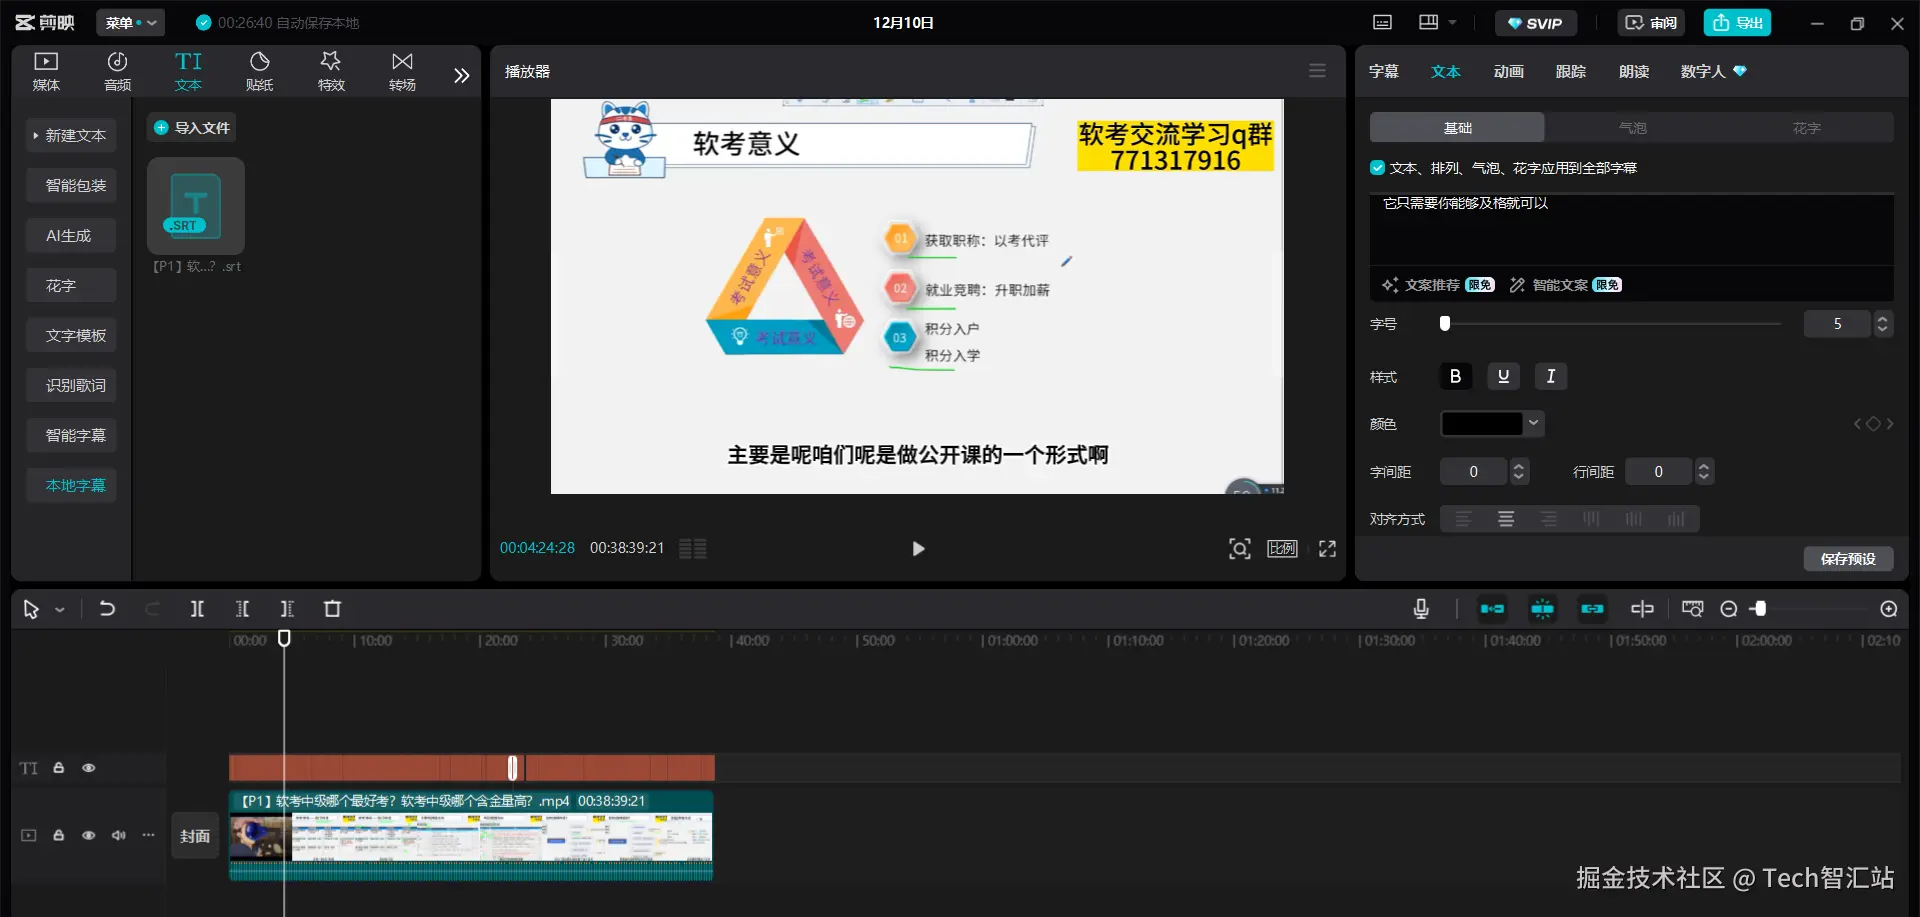Open the 菜单 menu dropdown

(x=131, y=22)
